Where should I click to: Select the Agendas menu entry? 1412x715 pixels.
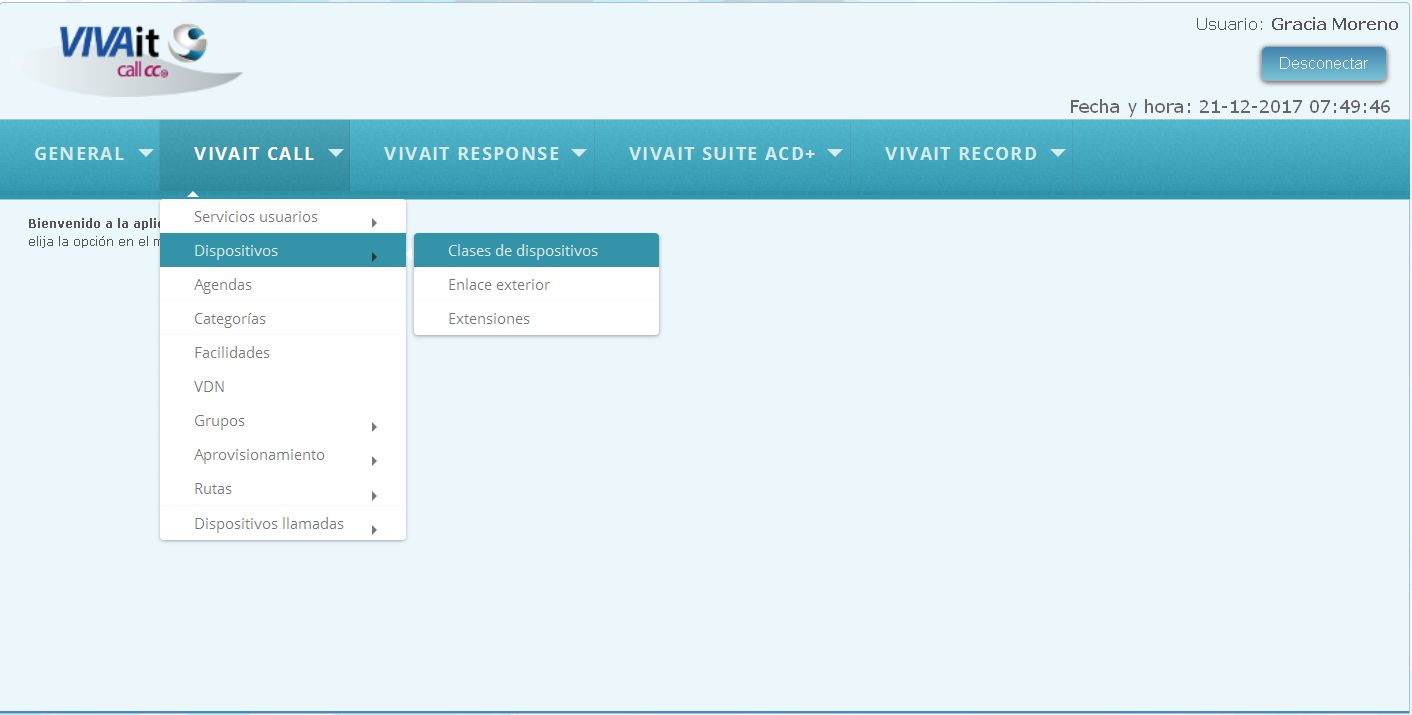[x=283, y=284]
